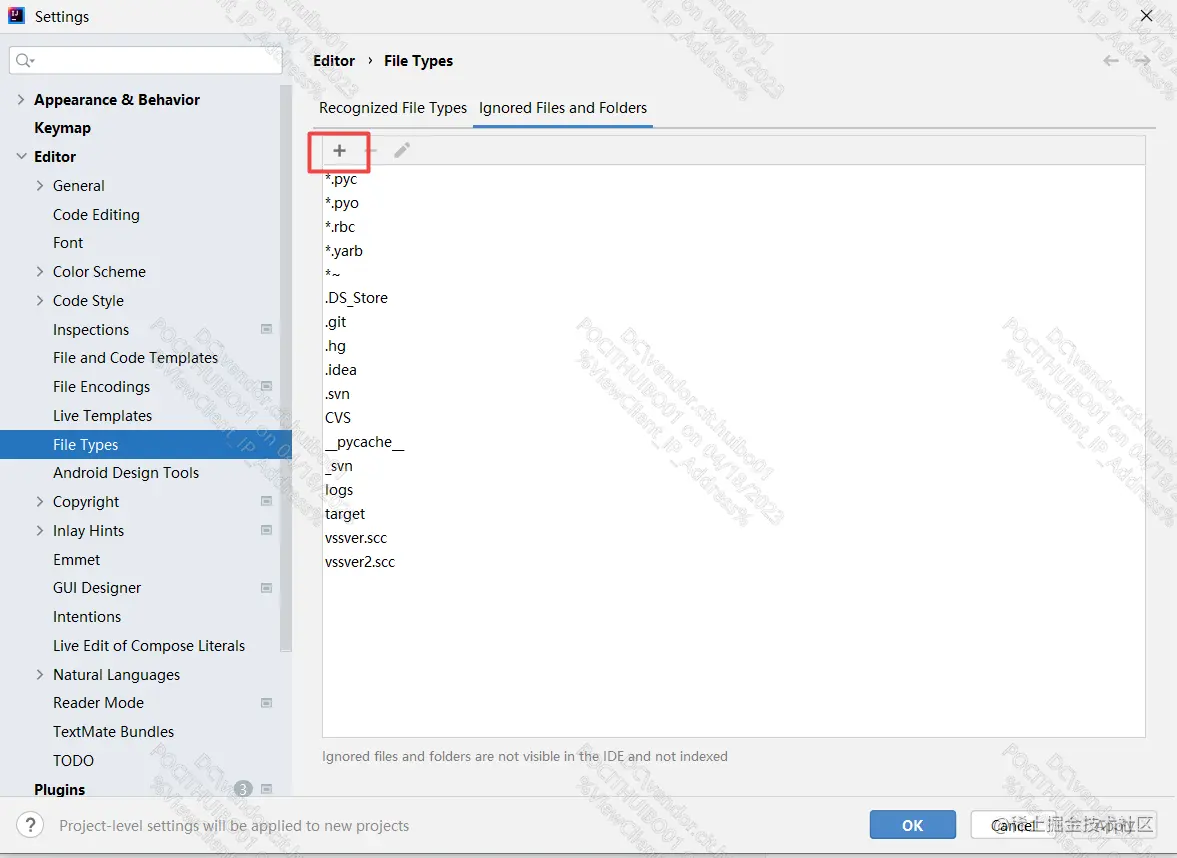
Task: Select the *~ pattern
Action: (x=333, y=274)
